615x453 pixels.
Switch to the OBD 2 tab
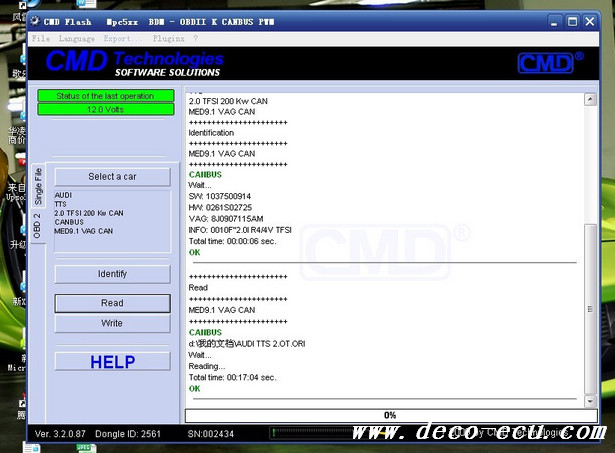(x=37, y=226)
